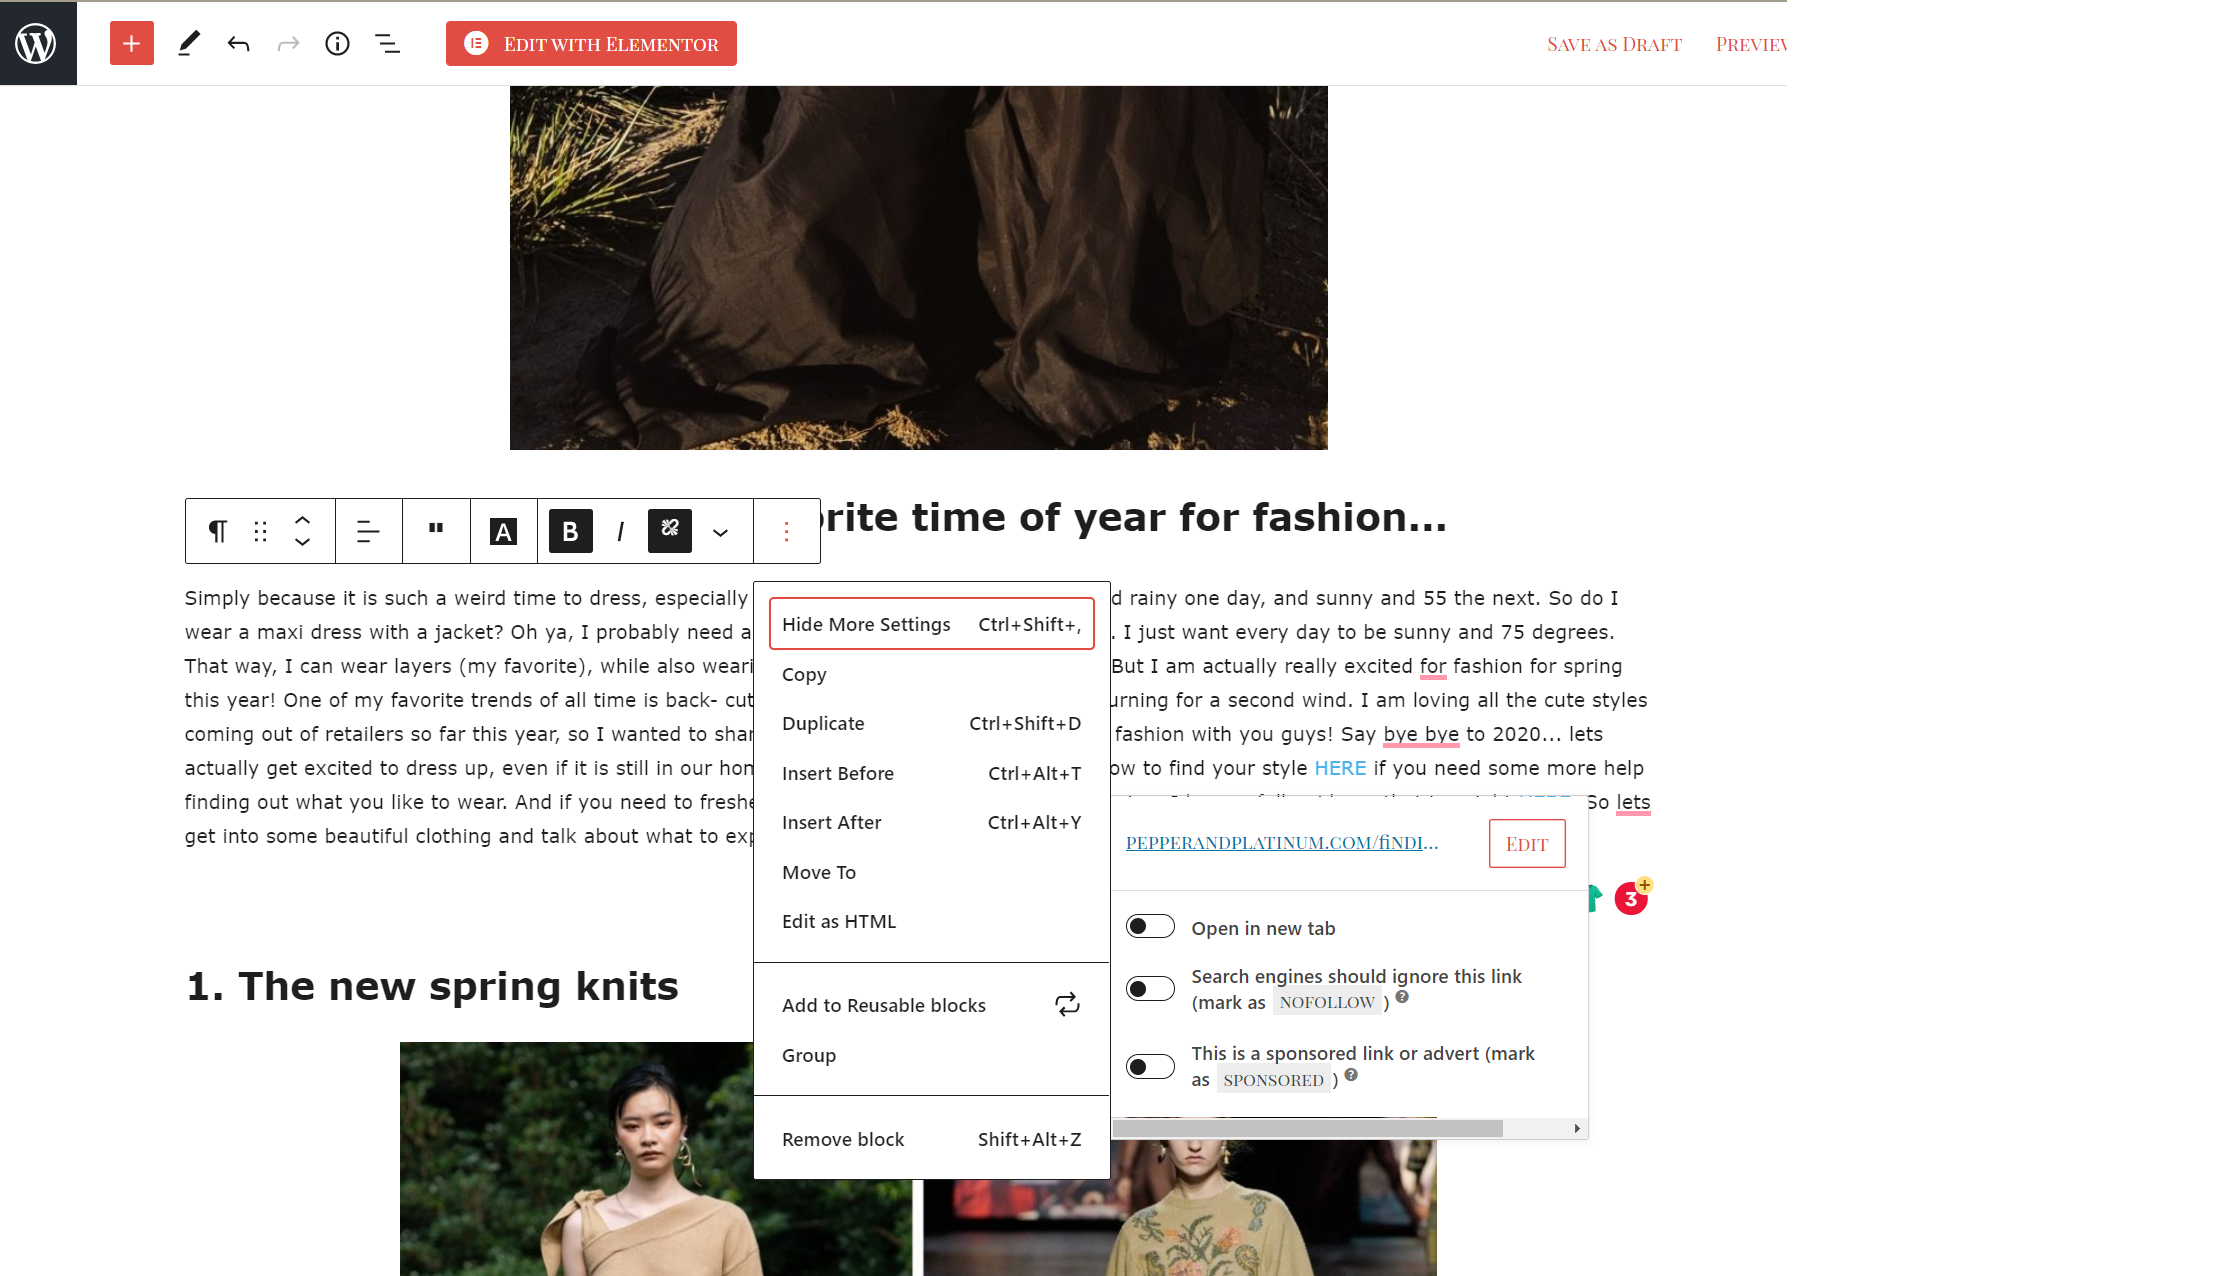Follow the blue HERE link in paragraph
2230x1276 pixels.
pyautogui.click(x=1340, y=768)
